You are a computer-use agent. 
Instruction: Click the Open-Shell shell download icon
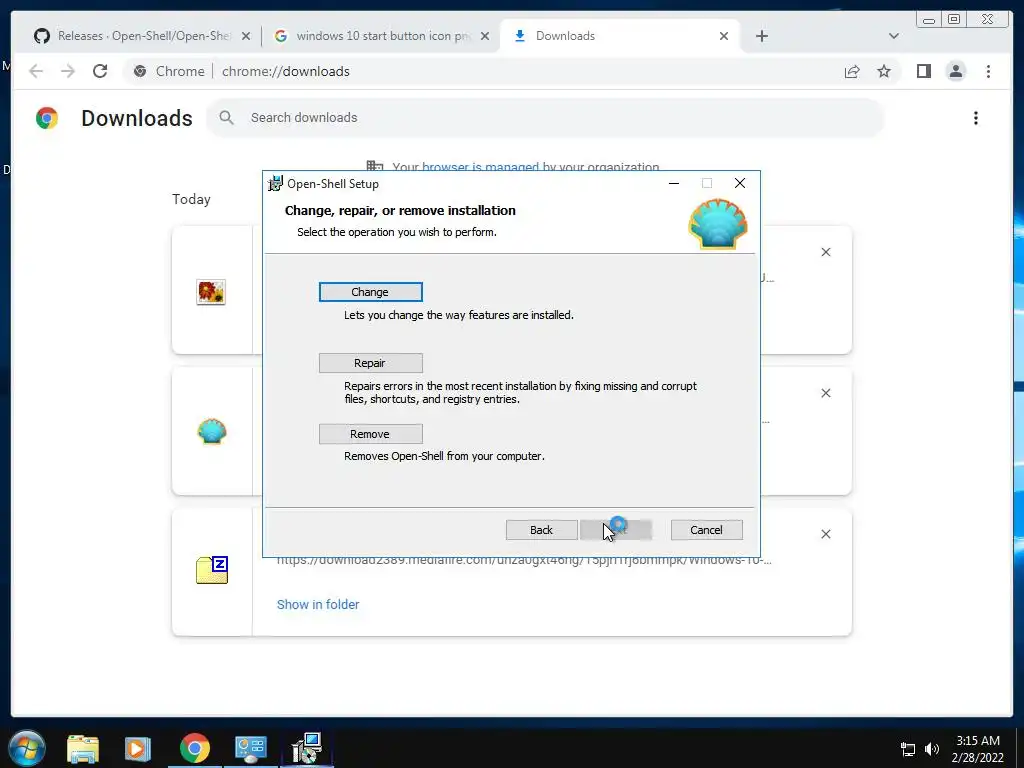(212, 432)
